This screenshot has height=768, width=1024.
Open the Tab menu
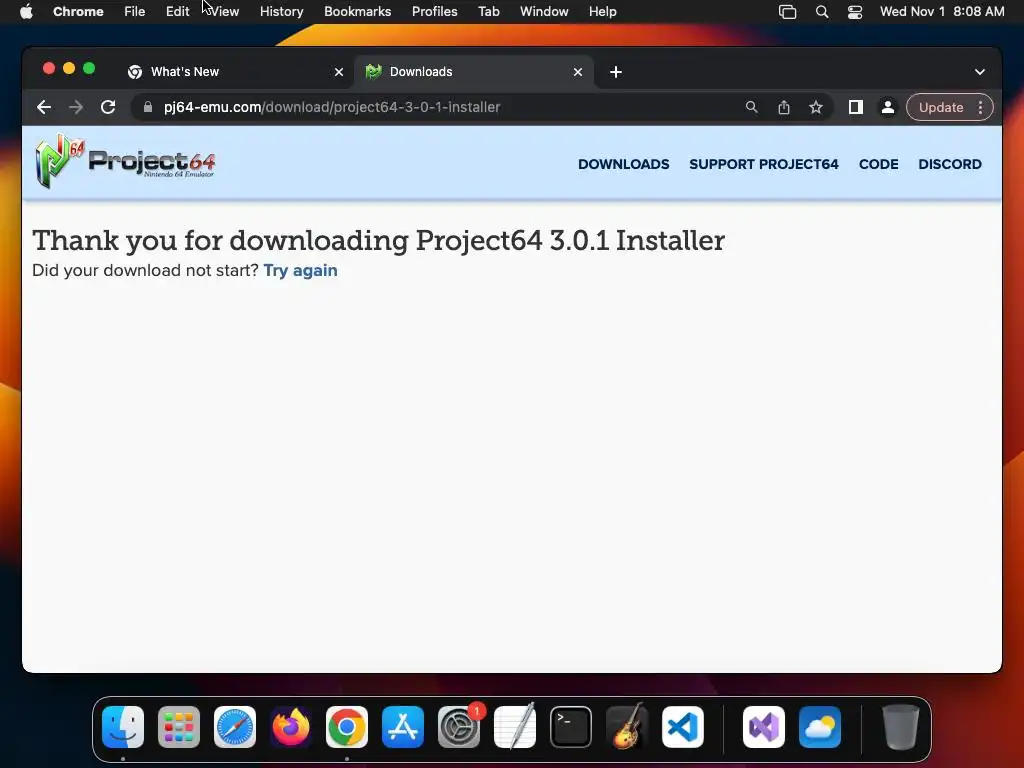tap(488, 12)
